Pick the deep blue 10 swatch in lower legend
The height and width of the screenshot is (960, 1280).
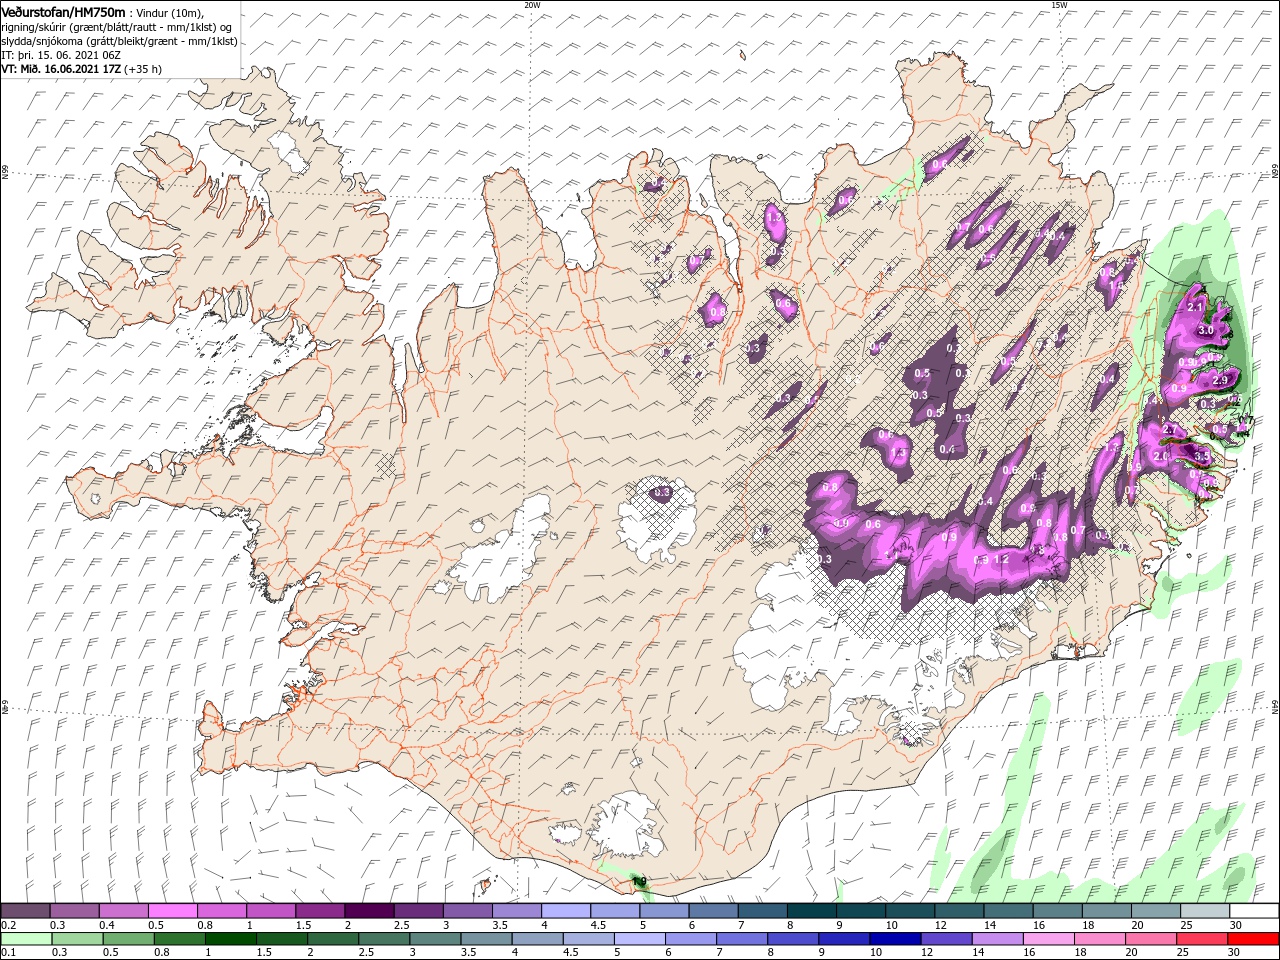(x=897, y=939)
